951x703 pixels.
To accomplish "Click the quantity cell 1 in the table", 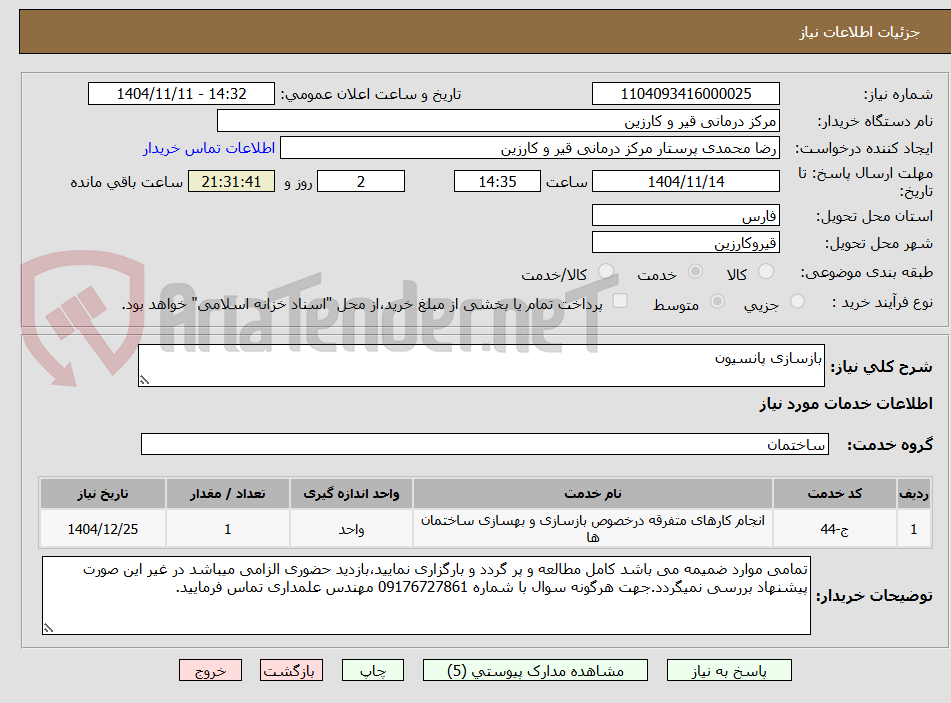I will tap(227, 529).
